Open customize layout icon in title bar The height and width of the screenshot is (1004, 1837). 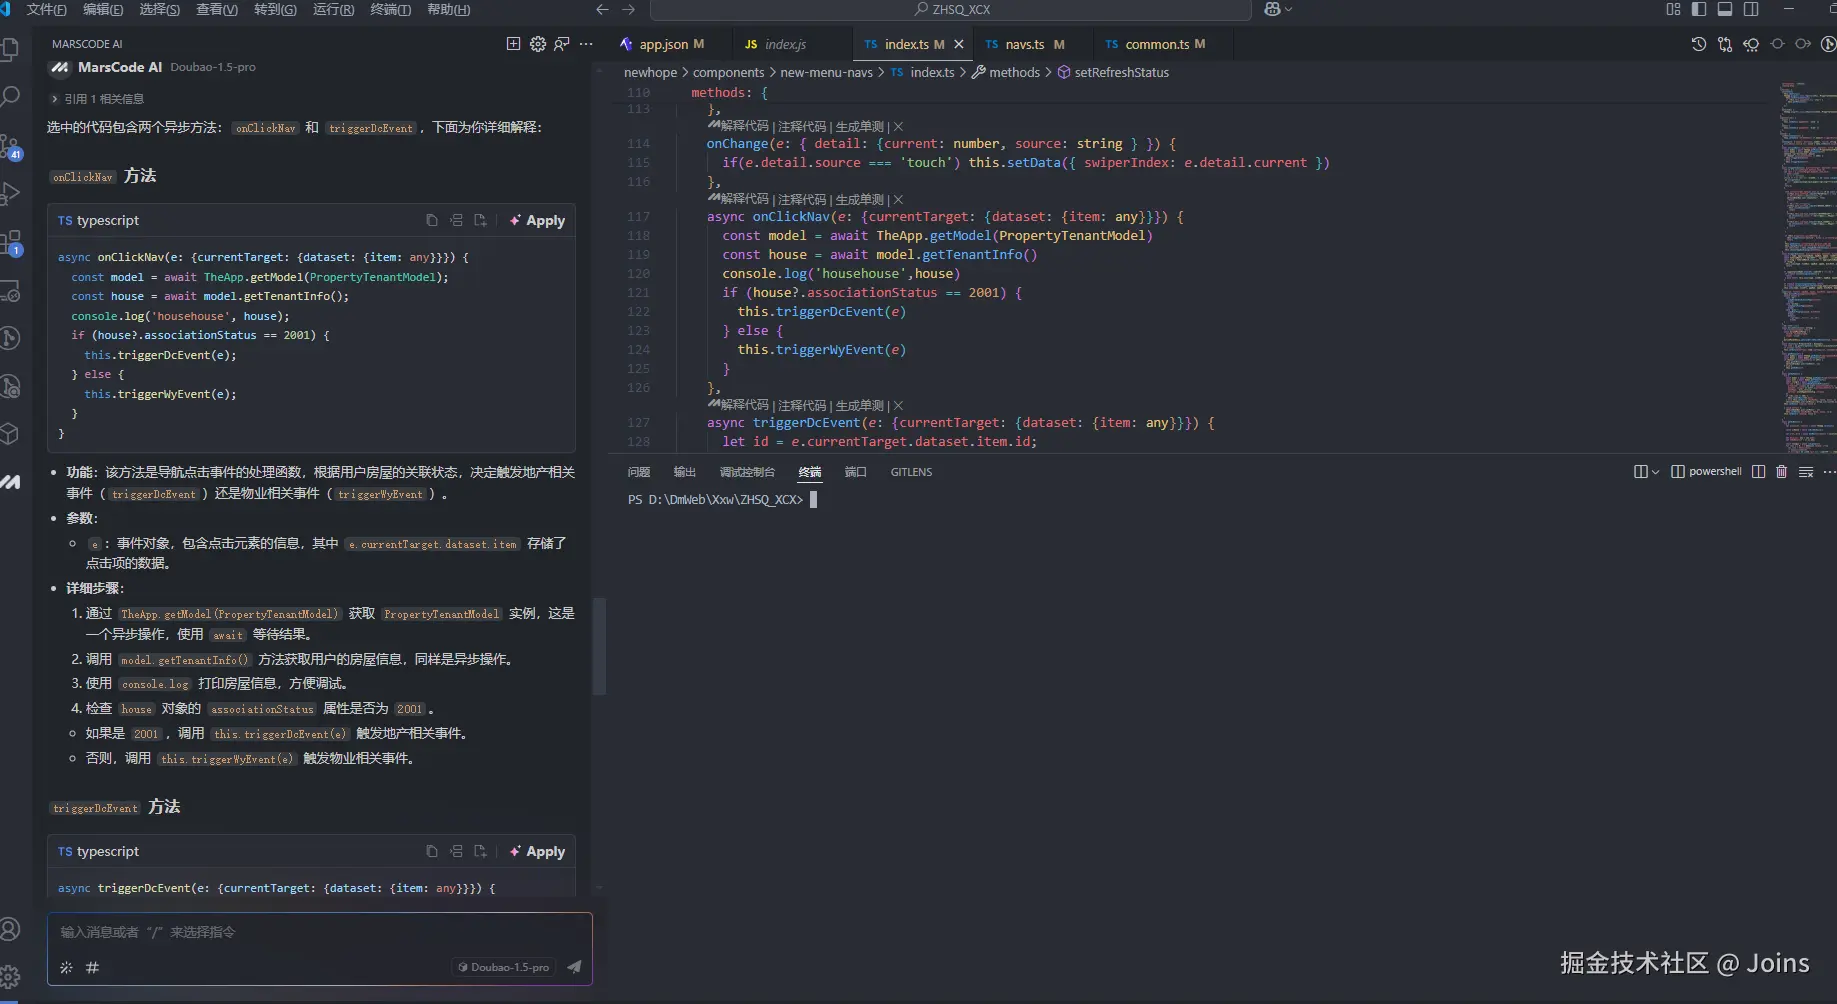(x=1673, y=9)
